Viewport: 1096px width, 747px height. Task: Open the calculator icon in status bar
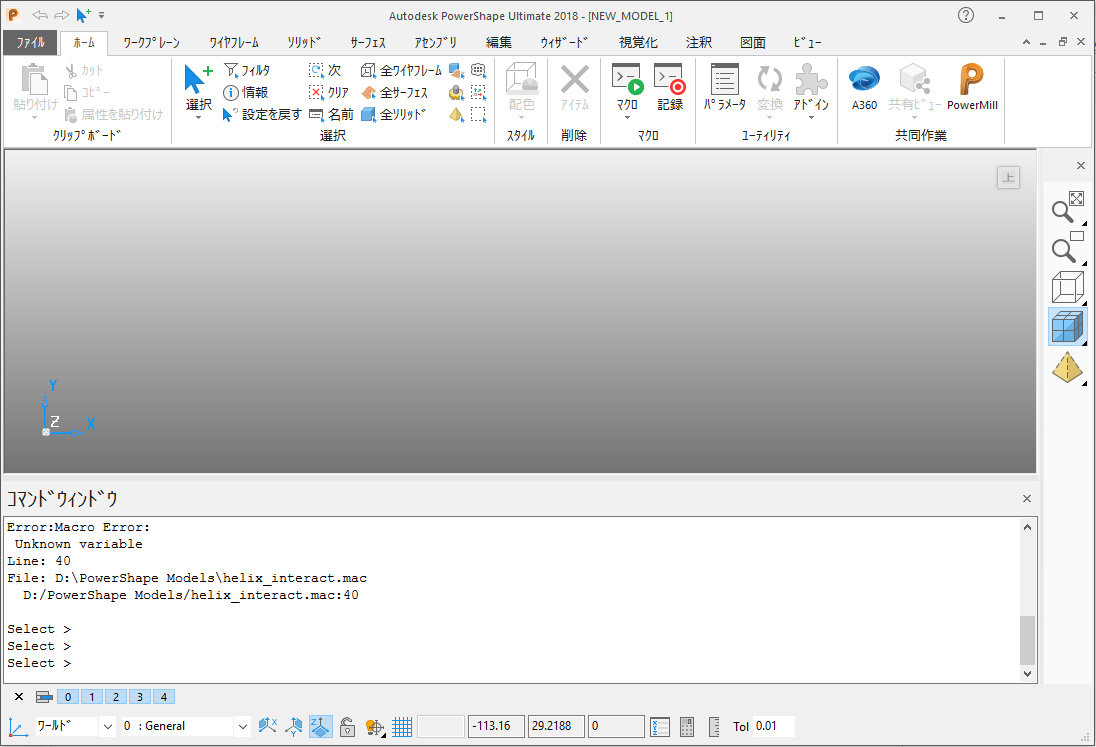click(x=687, y=727)
